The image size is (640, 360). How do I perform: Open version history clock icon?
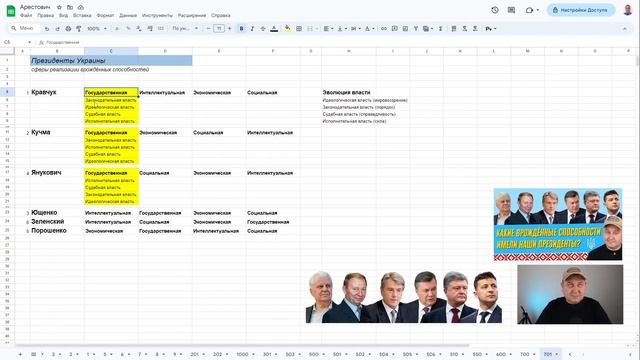click(x=495, y=10)
